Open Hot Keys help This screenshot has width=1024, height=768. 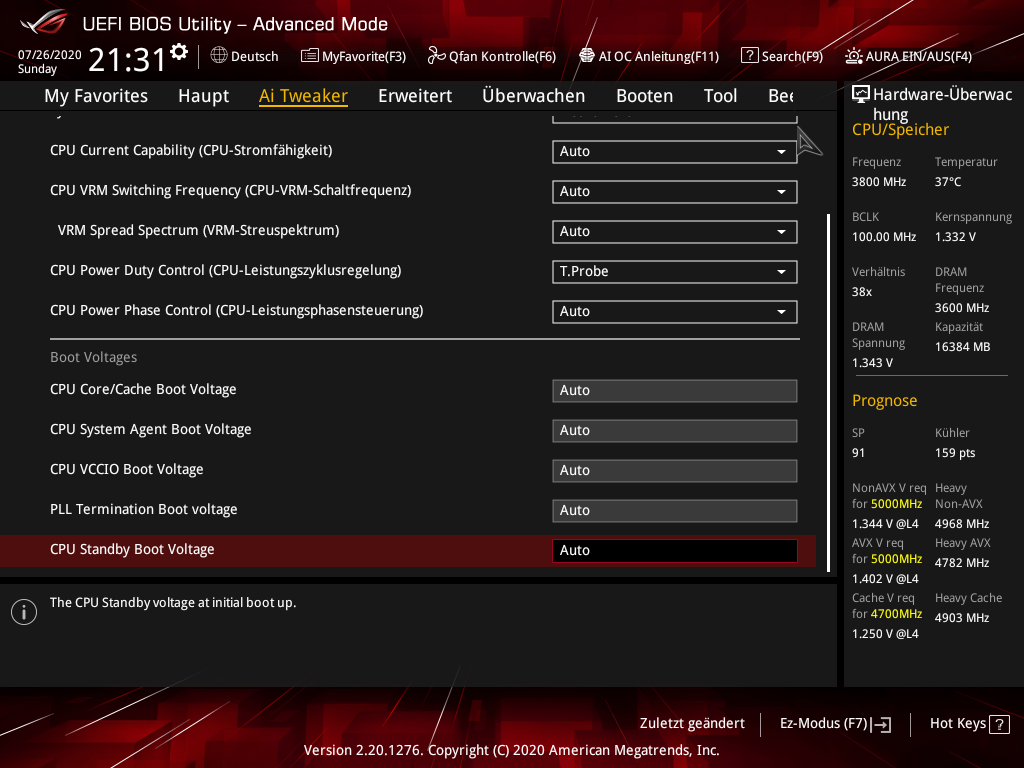tap(969, 724)
